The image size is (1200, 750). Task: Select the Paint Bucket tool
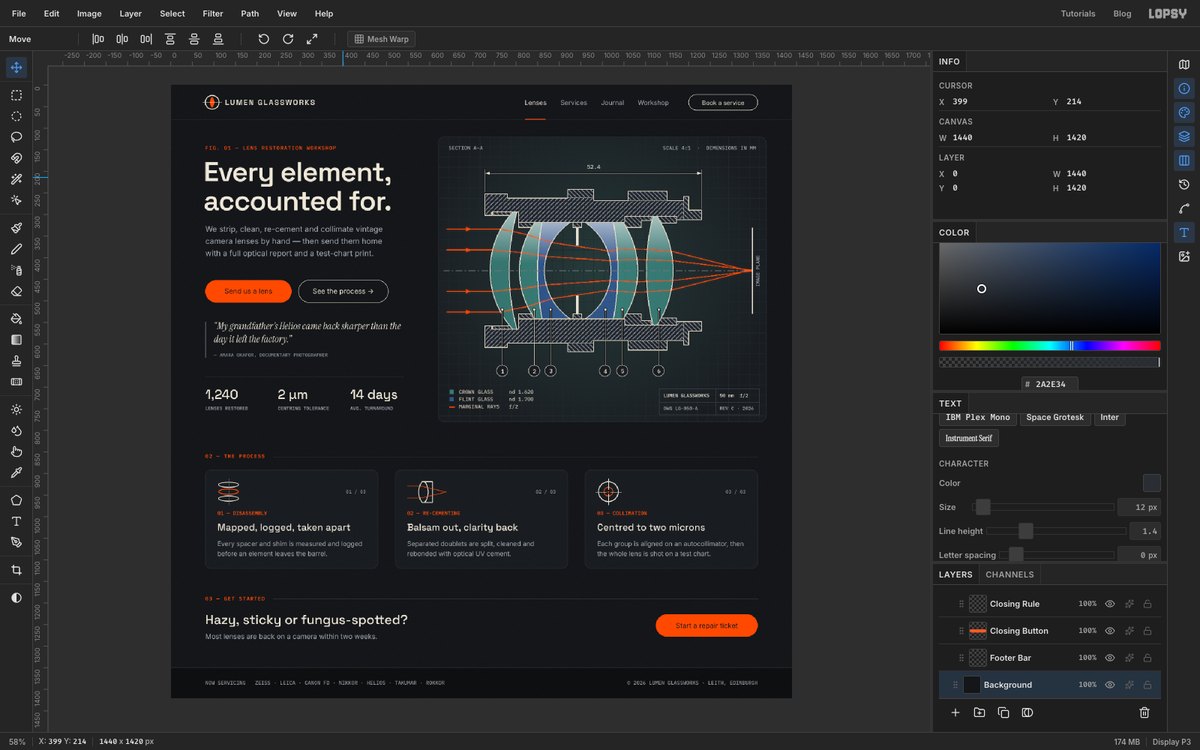[x=16, y=318]
